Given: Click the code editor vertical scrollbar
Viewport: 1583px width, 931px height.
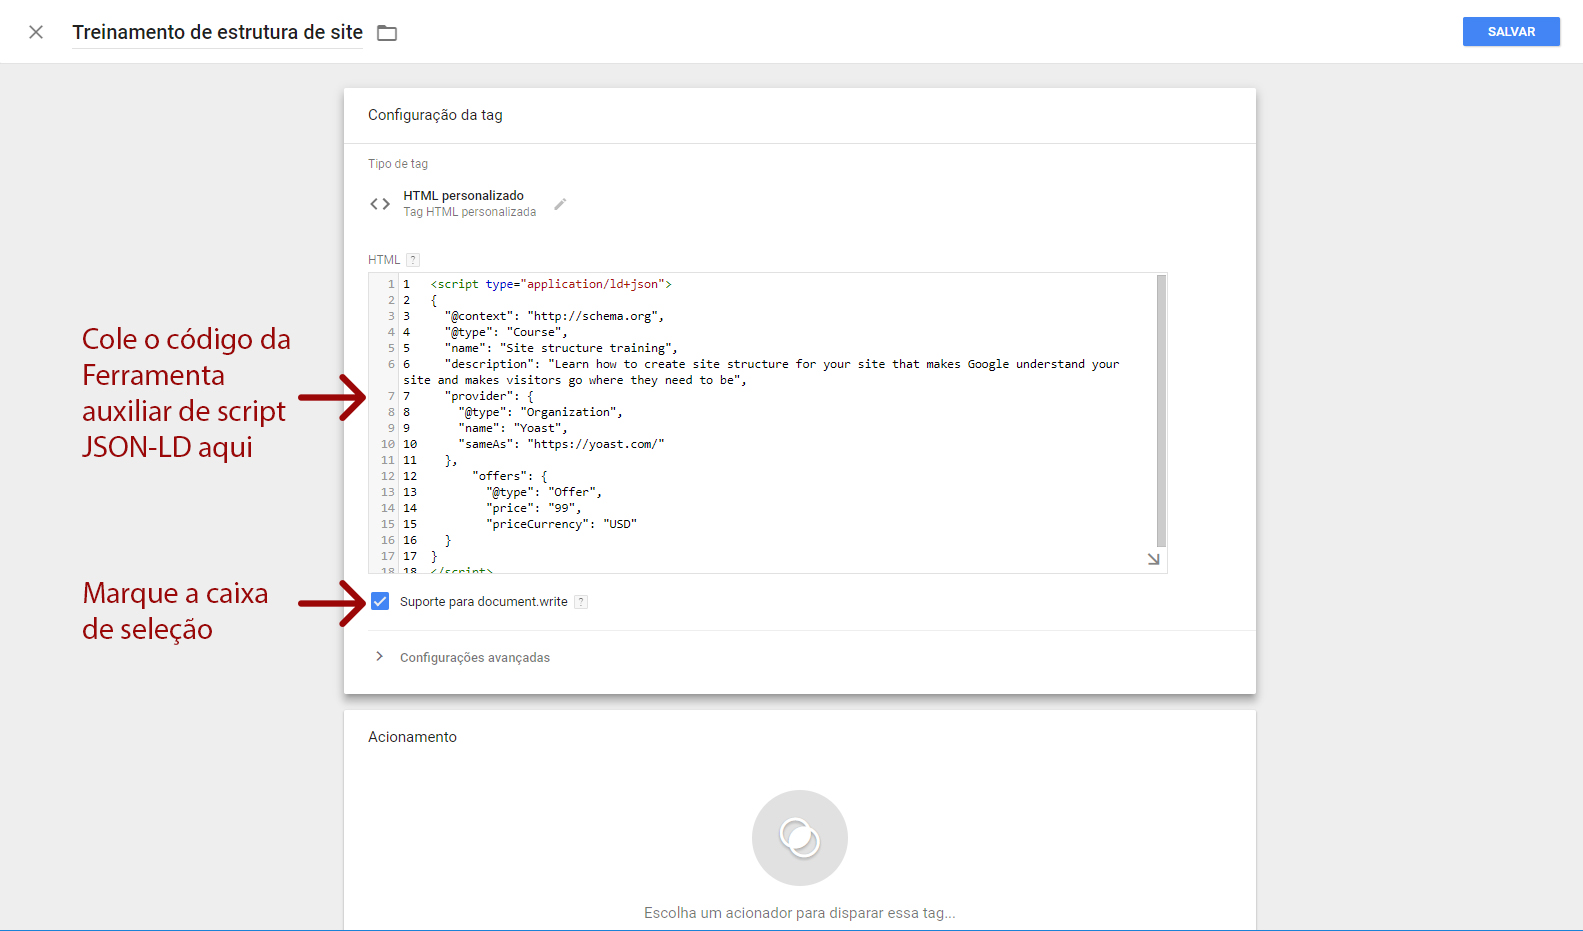Looking at the screenshot, I should tap(1161, 410).
